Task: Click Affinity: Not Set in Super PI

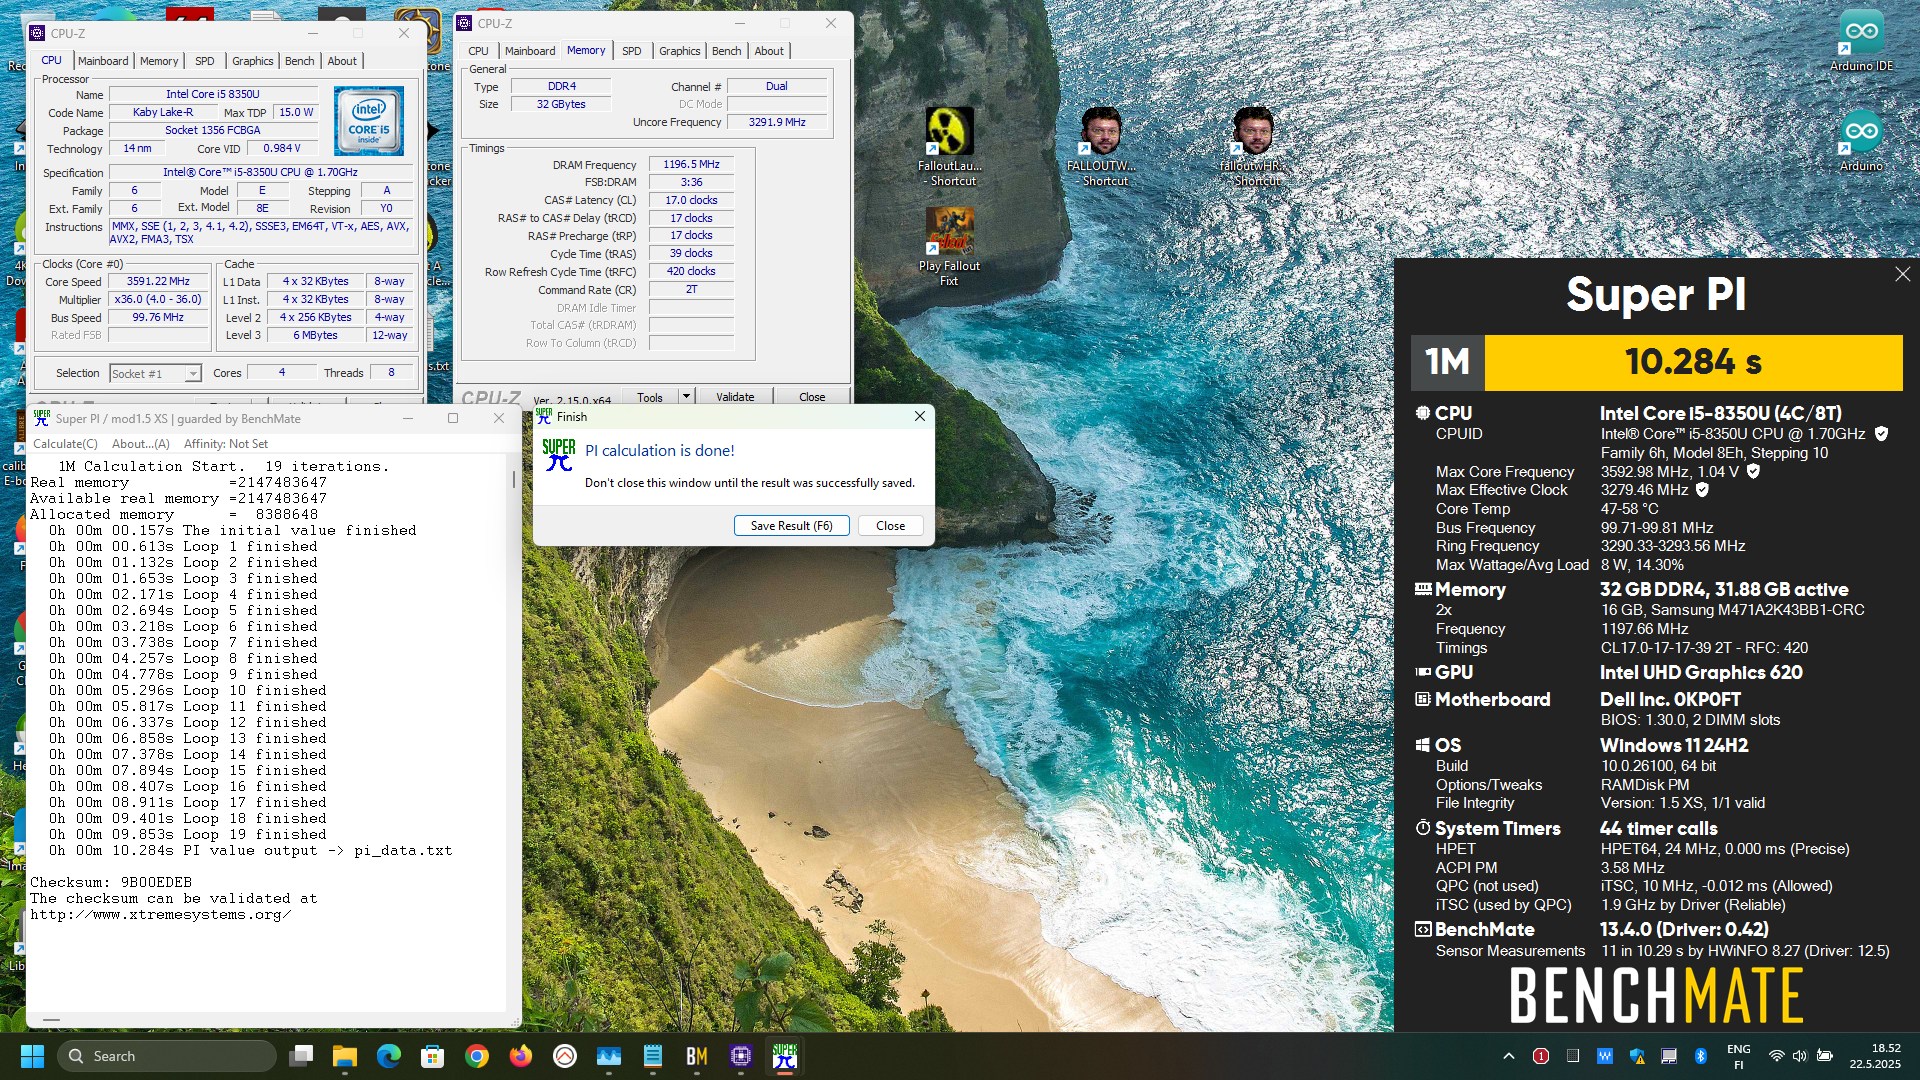Action: [x=226, y=444]
